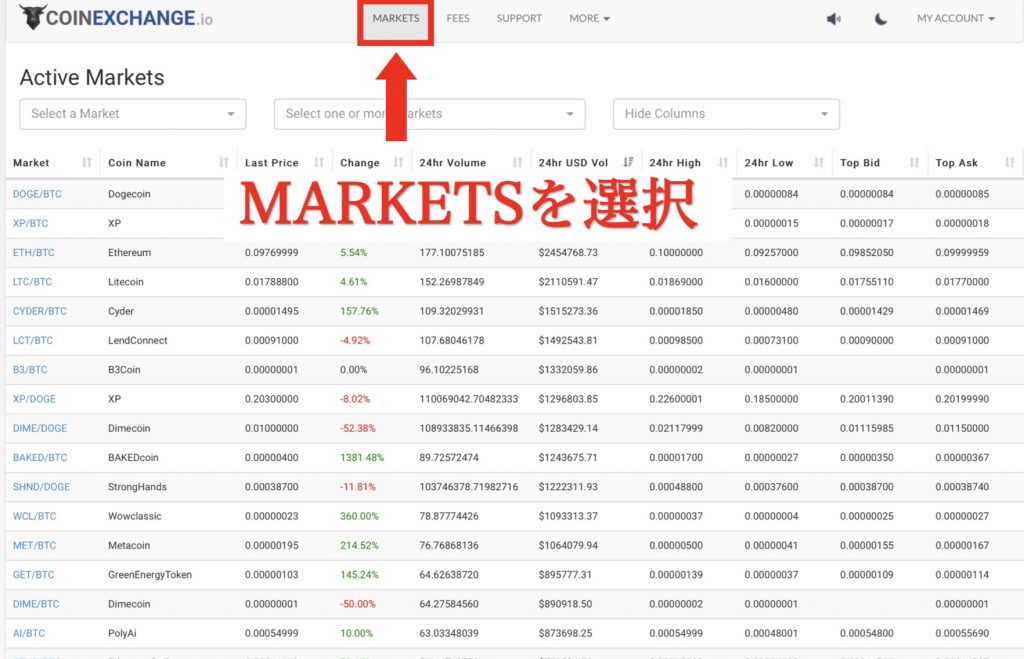Viewport: 1024px width, 659px height.
Task: Click the CoinExchange.io bull logo
Action: [x=116, y=18]
